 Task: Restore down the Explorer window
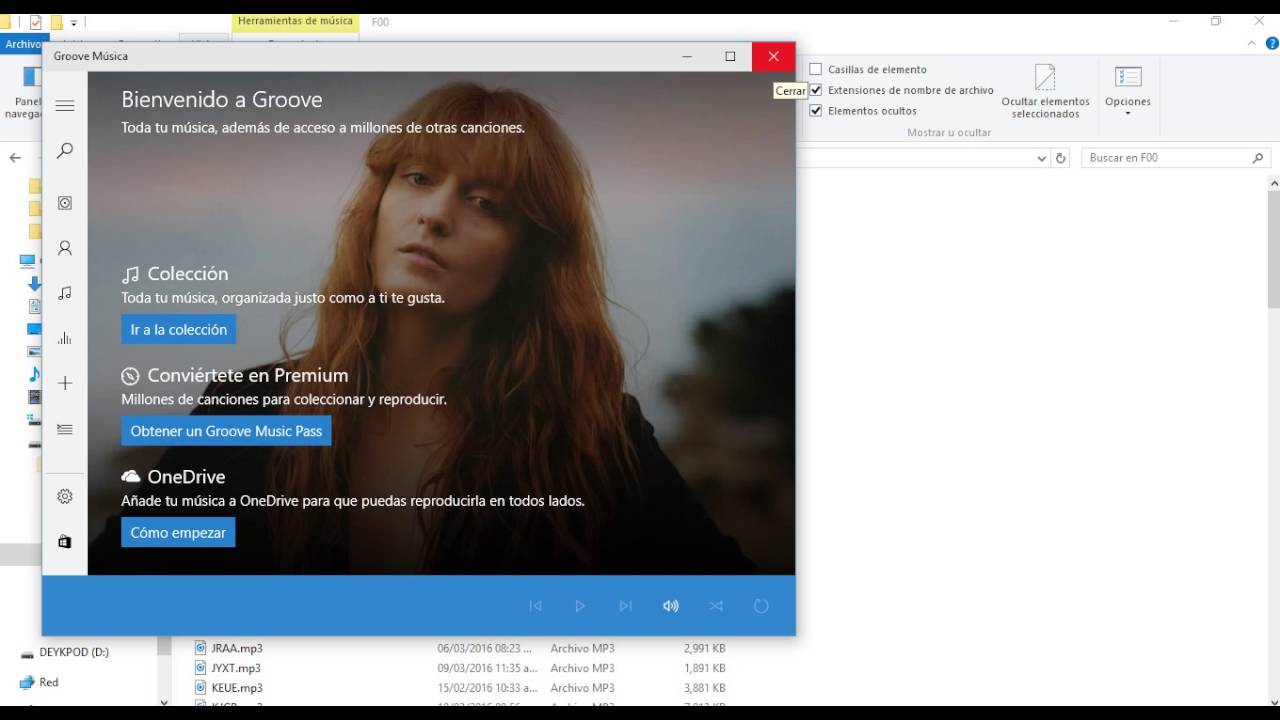[1216, 21]
